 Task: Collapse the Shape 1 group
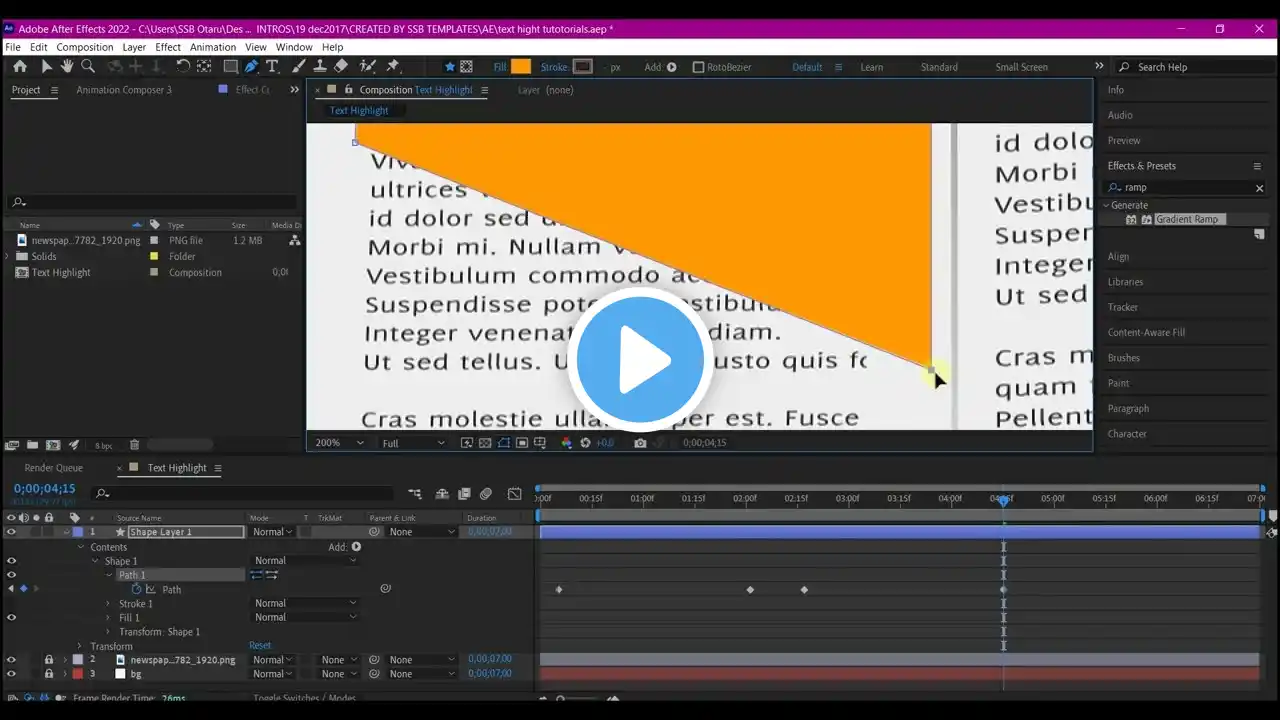[95, 561]
